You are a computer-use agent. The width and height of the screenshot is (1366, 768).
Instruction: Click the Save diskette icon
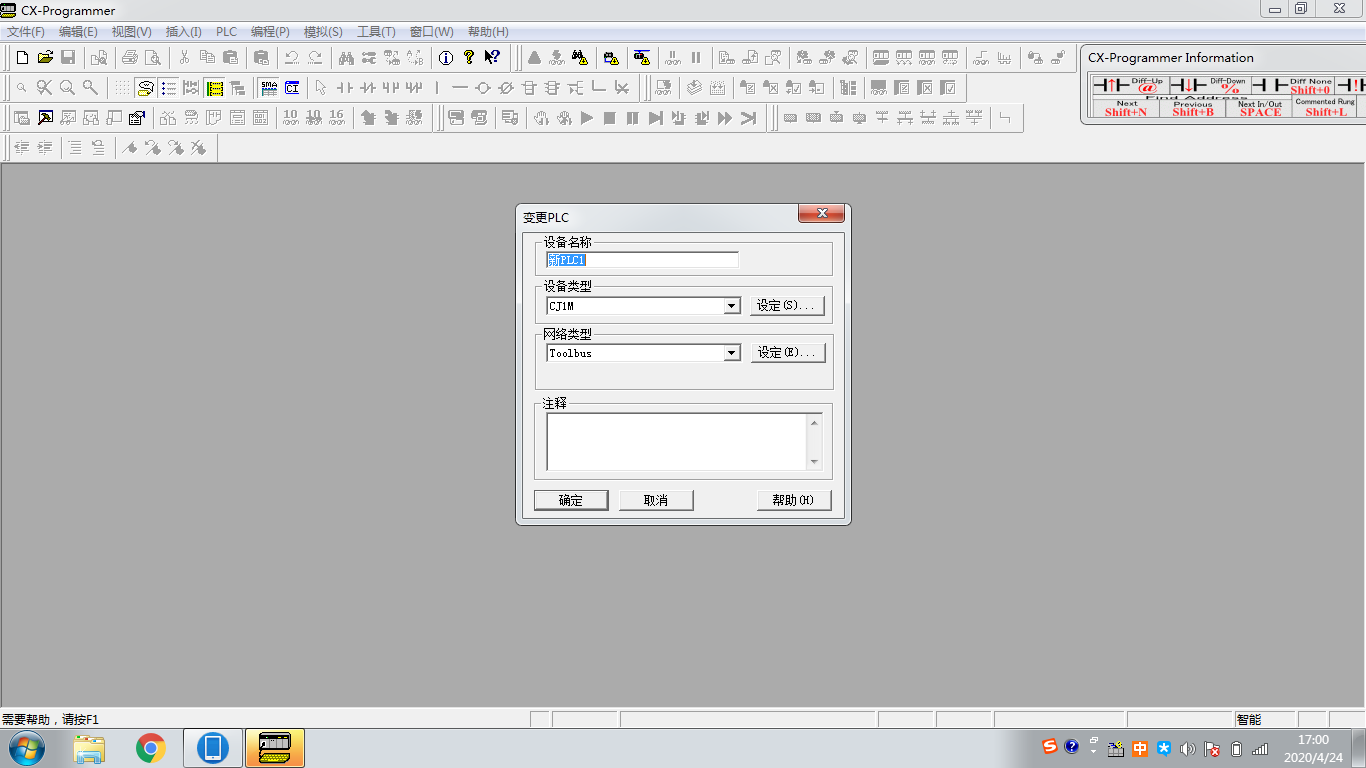click(x=68, y=58)
